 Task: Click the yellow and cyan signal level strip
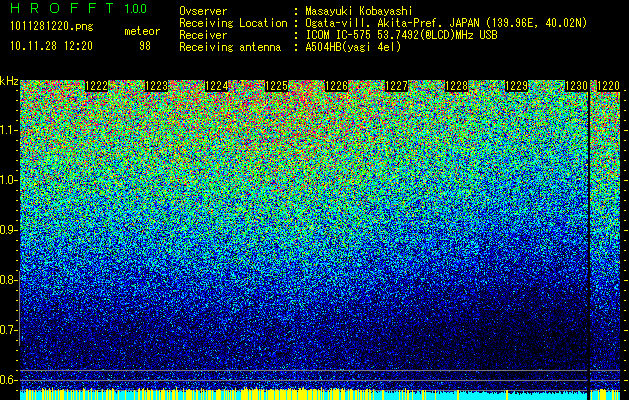pos(320,394)
